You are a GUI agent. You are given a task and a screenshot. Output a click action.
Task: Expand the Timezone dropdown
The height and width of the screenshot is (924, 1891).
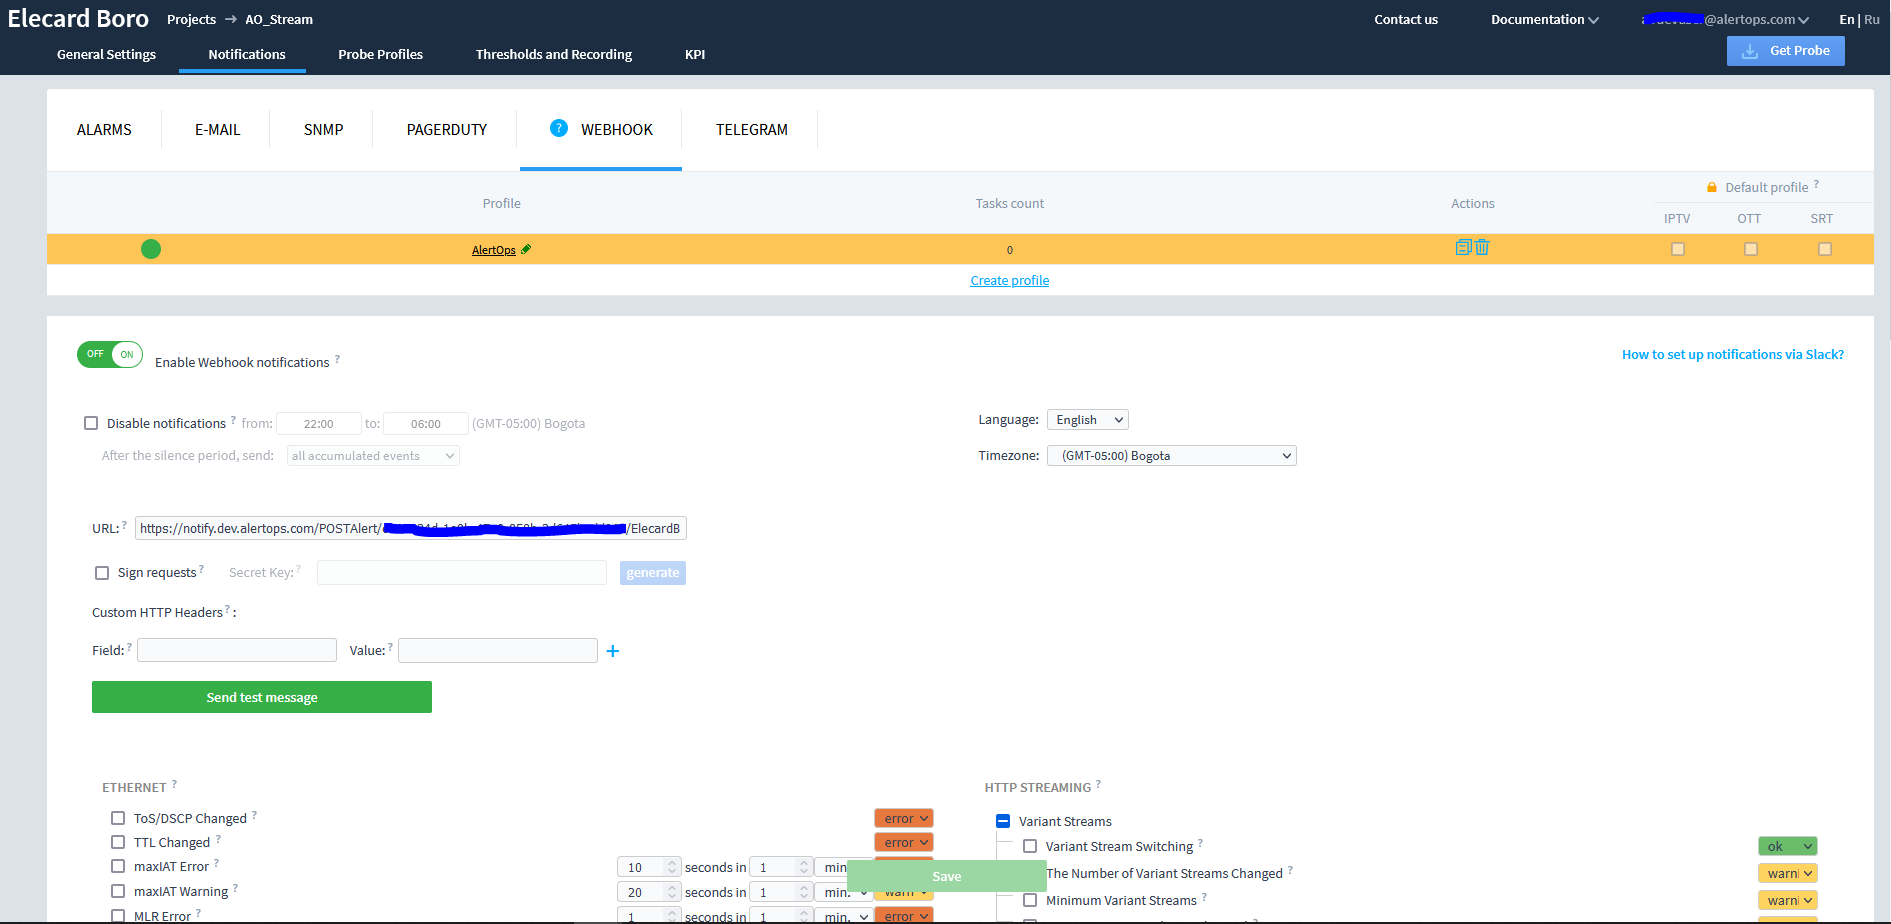point(1171,456)
